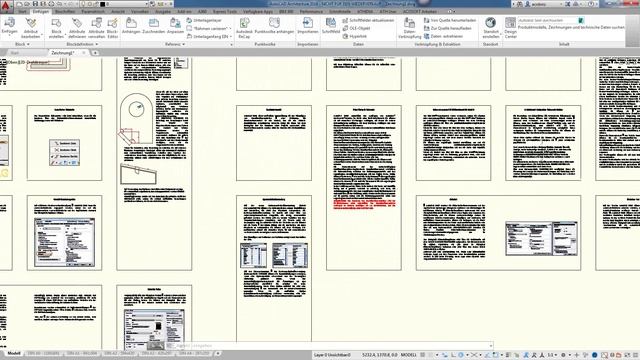Open the Parametrisch ribbon tab

click(x=93, y=11)
